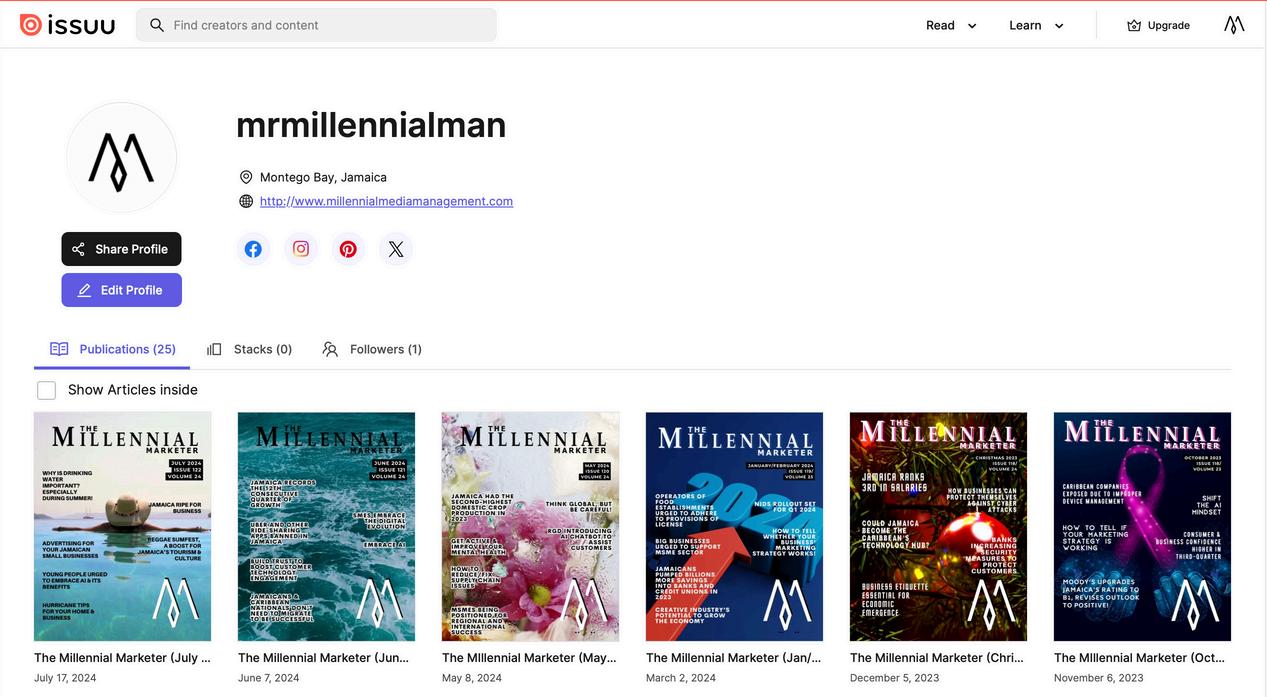Open the May 2024 magazine cover
The height and width of the screenshot is (697, 1267).
[530, 527]
